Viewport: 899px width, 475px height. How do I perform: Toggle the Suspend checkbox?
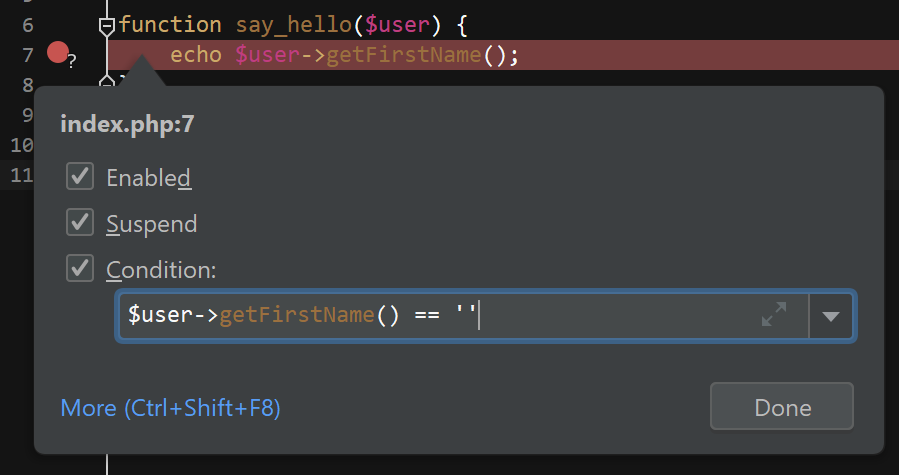(80, 223)
